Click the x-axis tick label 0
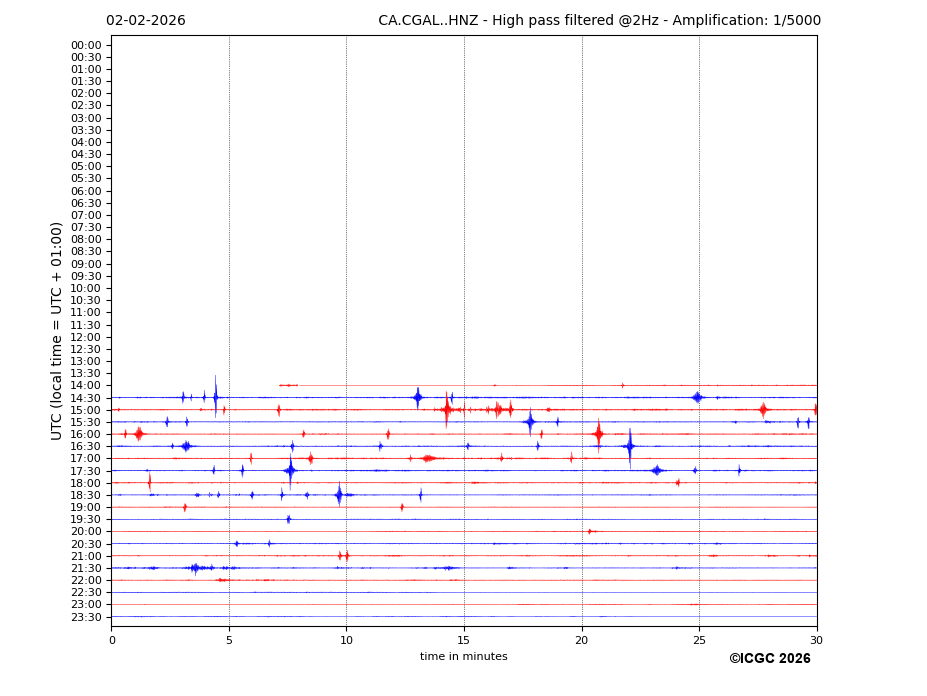 [112, 640]
